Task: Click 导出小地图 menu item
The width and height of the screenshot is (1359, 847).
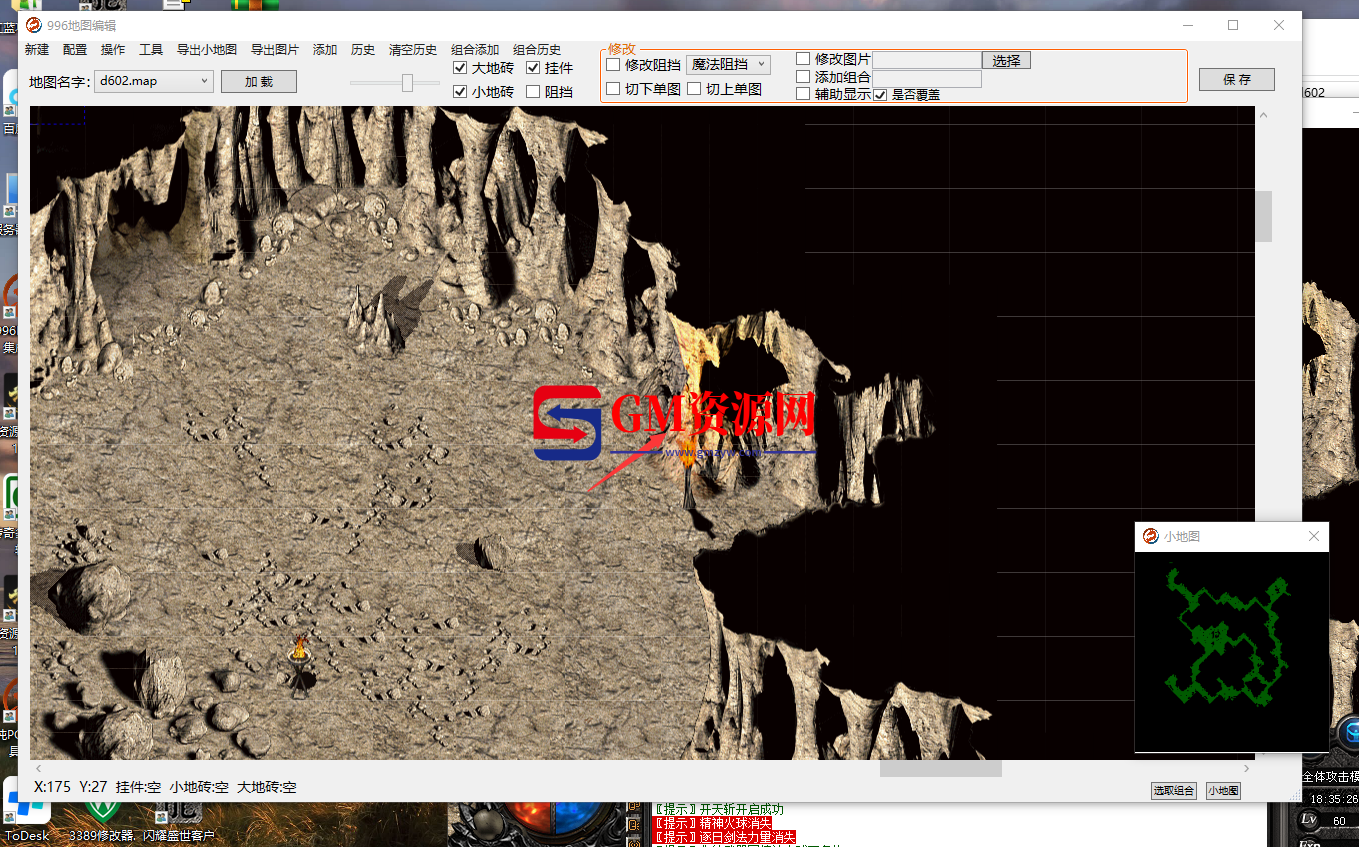Action: click(207, 50)
